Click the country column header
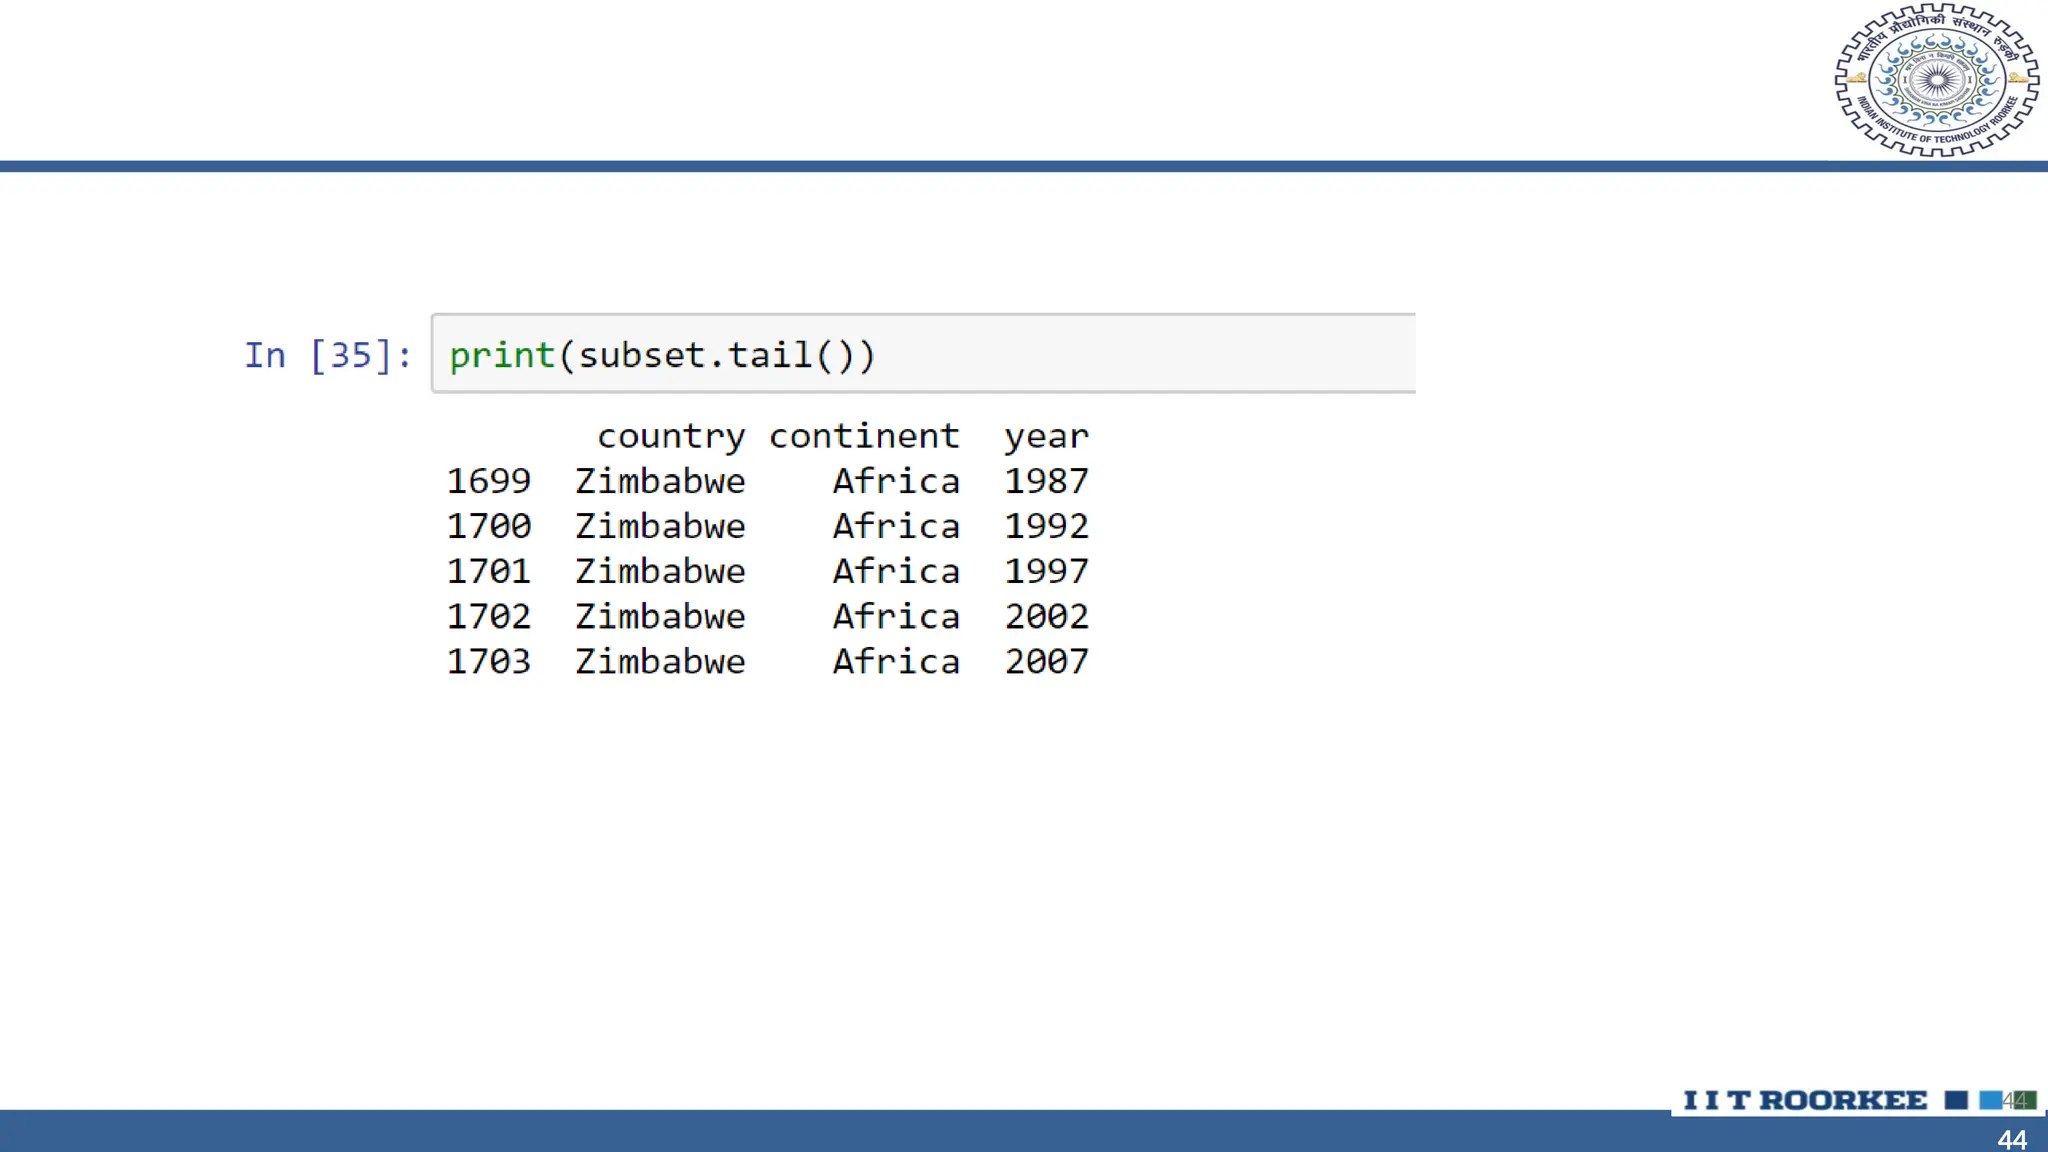The height and width of the screenshot is (1152, 2048). tap(670, 436)
